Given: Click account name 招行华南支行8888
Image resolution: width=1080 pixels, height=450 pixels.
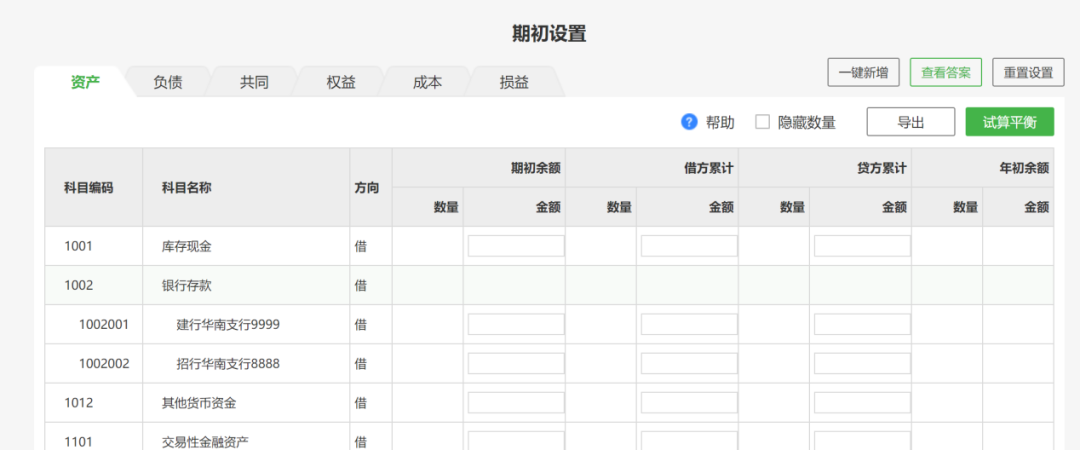Looking at the screenshot, I should (x=228, y=364).
